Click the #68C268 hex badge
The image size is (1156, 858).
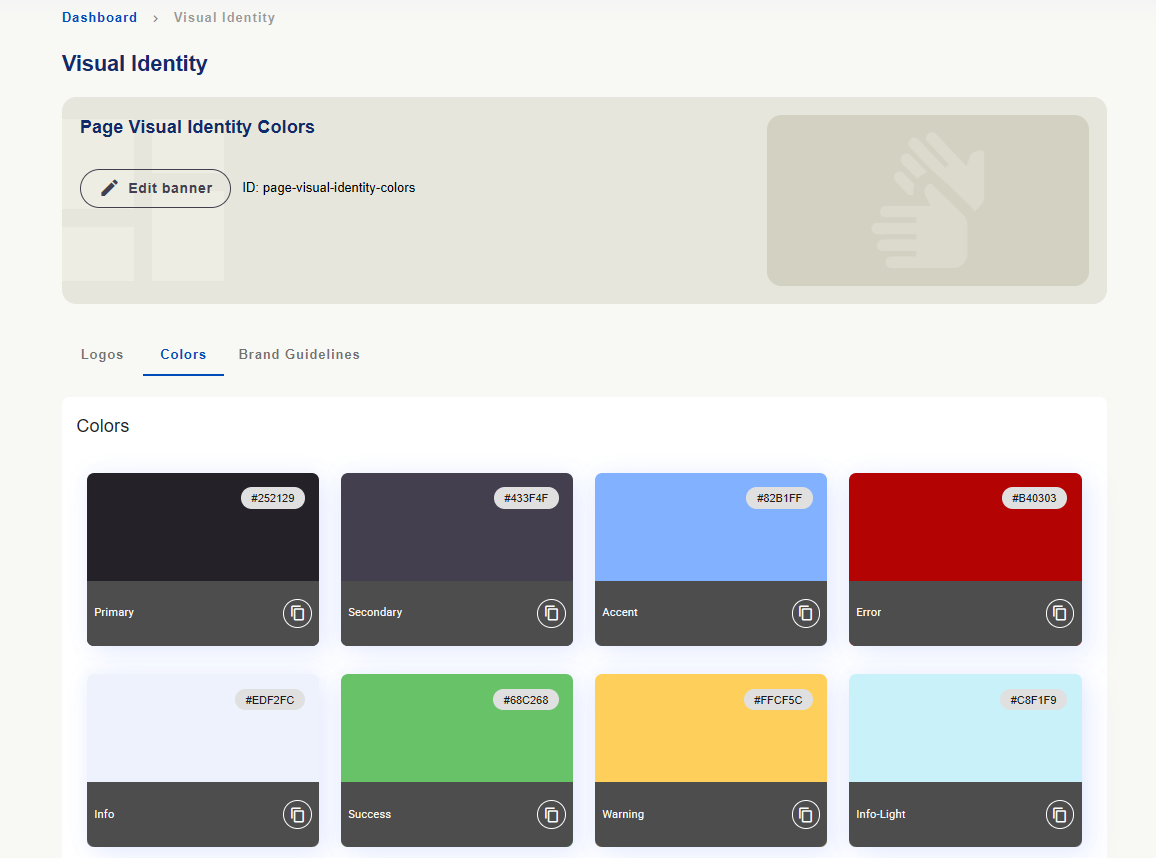(x=526, y=700)
